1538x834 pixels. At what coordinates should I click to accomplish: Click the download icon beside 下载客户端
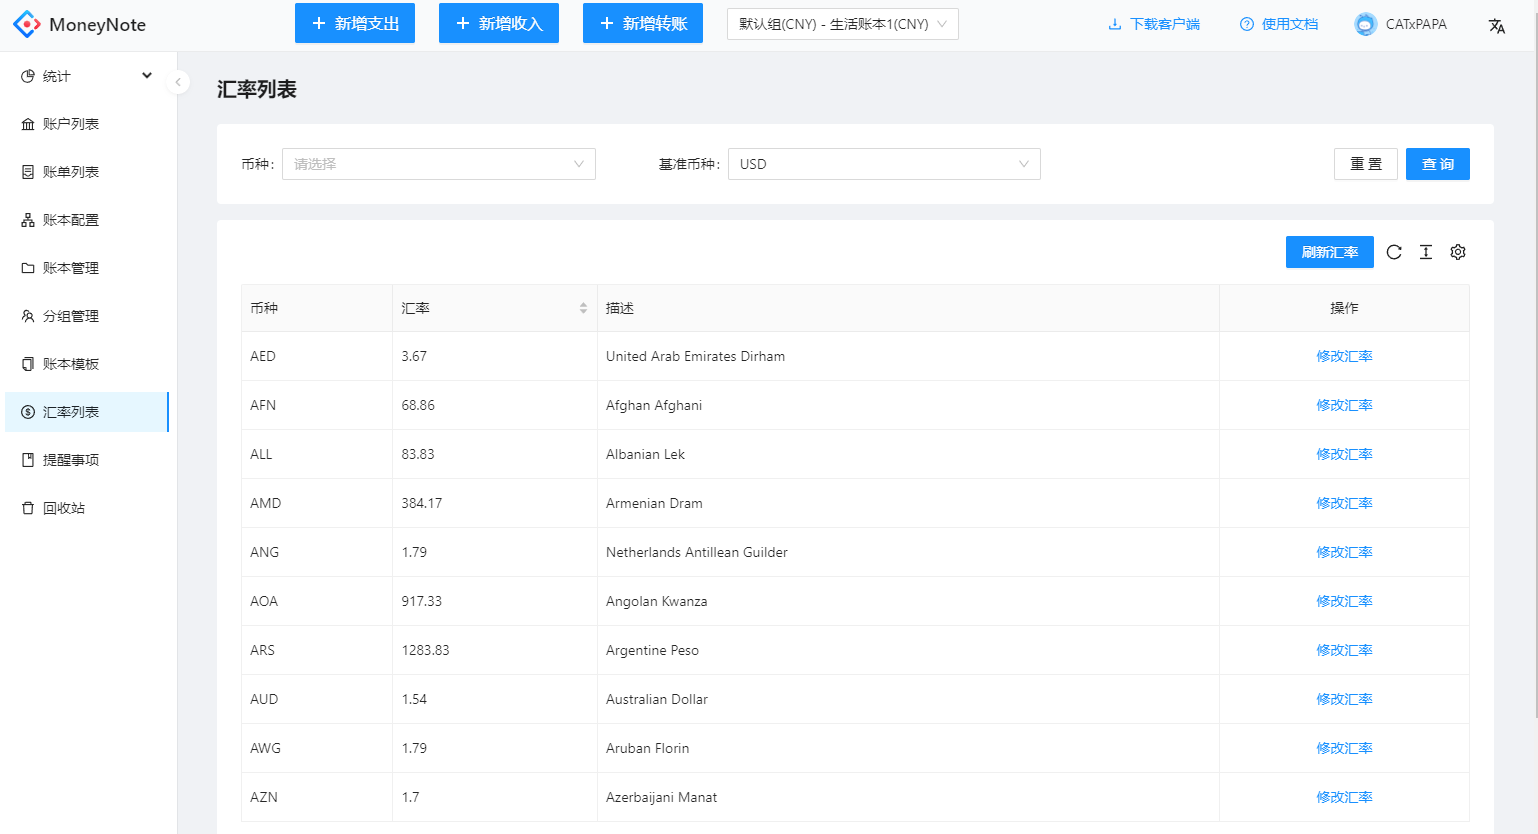tap(1115, 24)
